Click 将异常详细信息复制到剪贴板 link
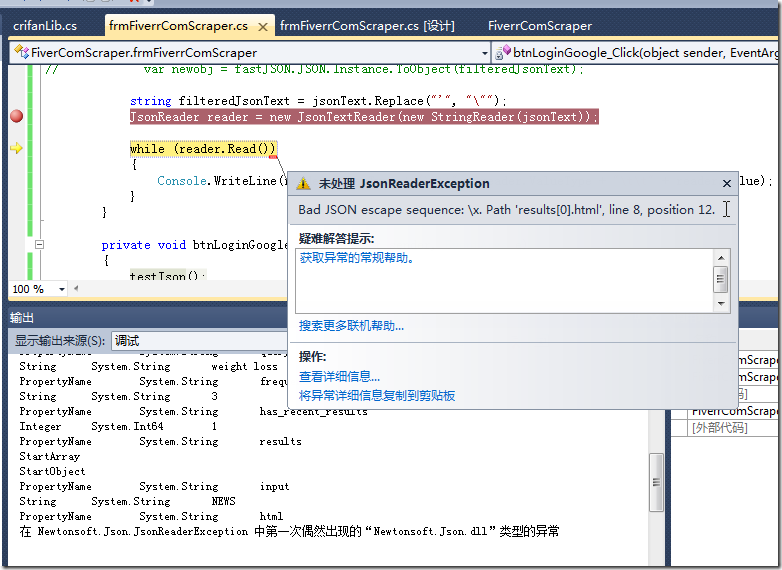This screenshot has height=570, width=782. coord(377,395)
